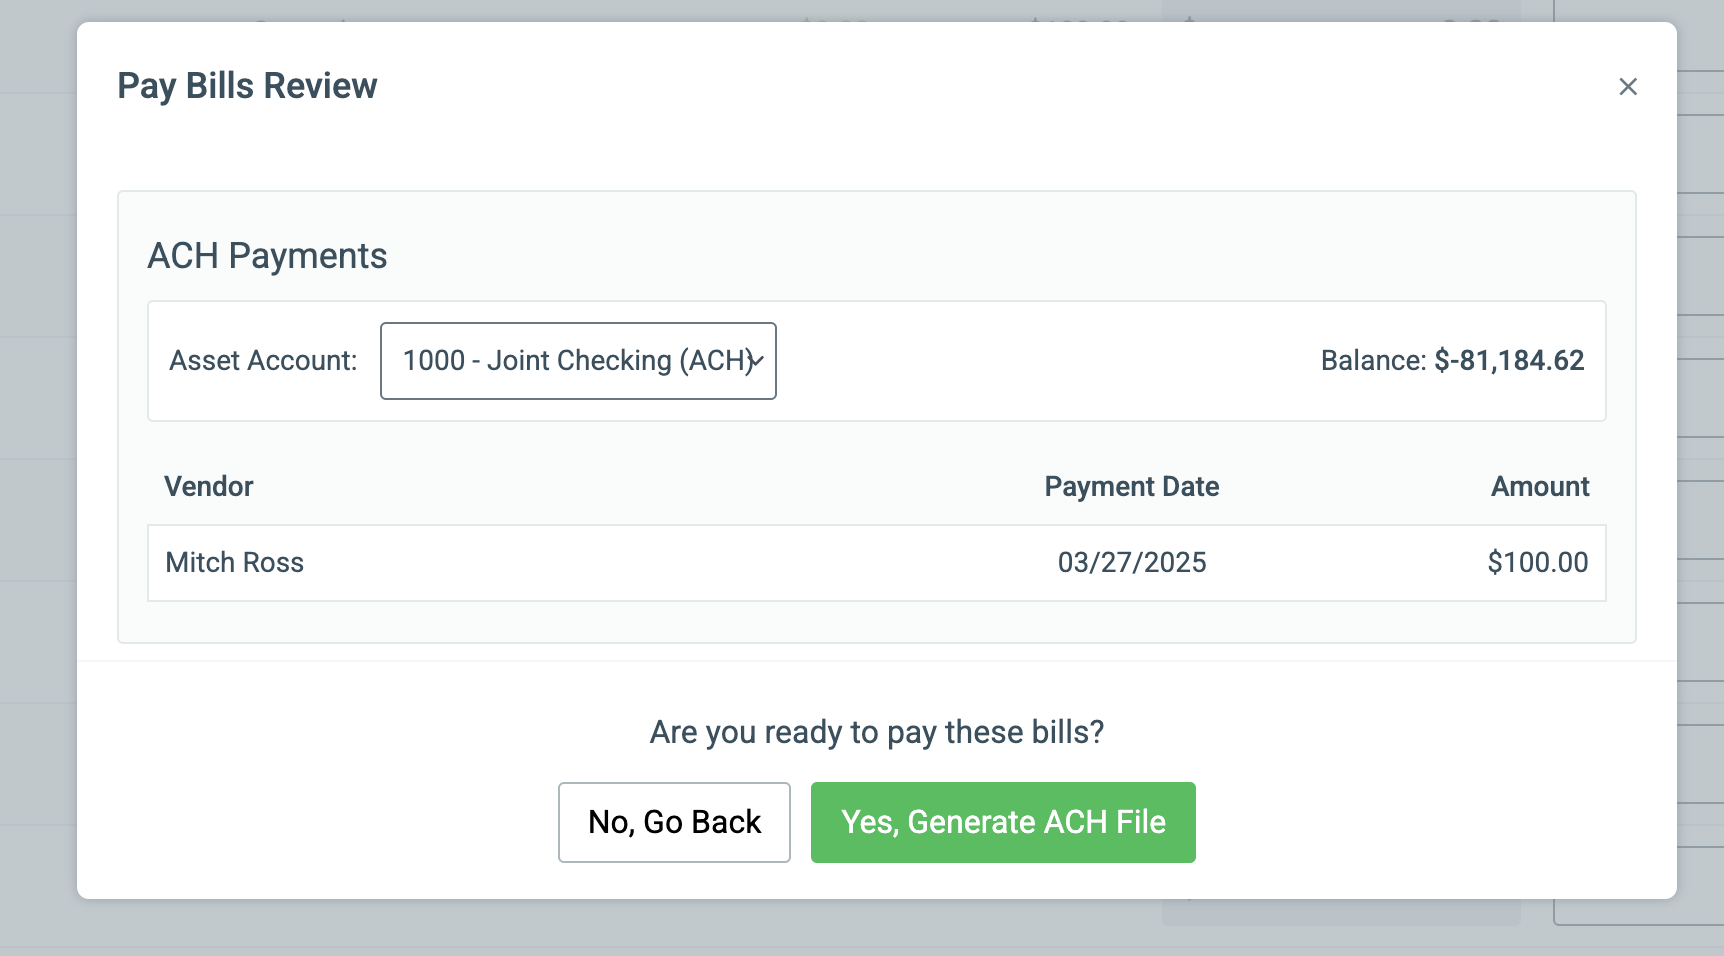Click the balance value $-81,184.62

pyautogui.click(x=1509, y=361)
